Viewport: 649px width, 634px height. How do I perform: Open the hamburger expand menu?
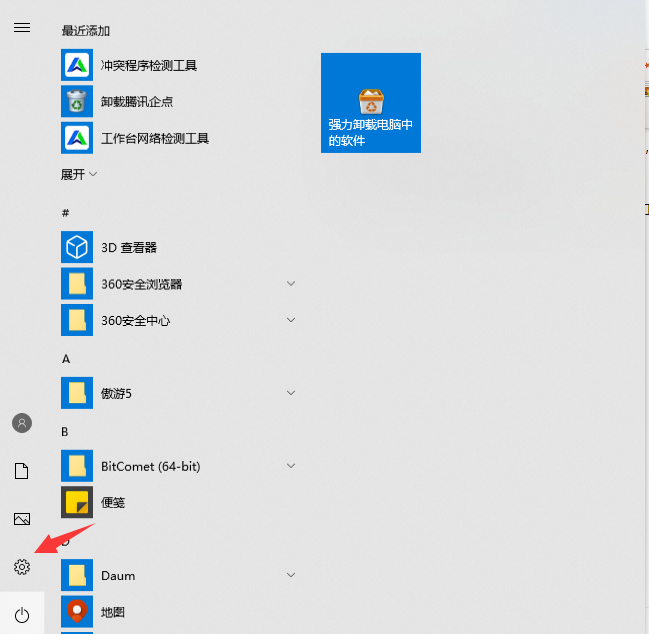[x=22, y=27]
